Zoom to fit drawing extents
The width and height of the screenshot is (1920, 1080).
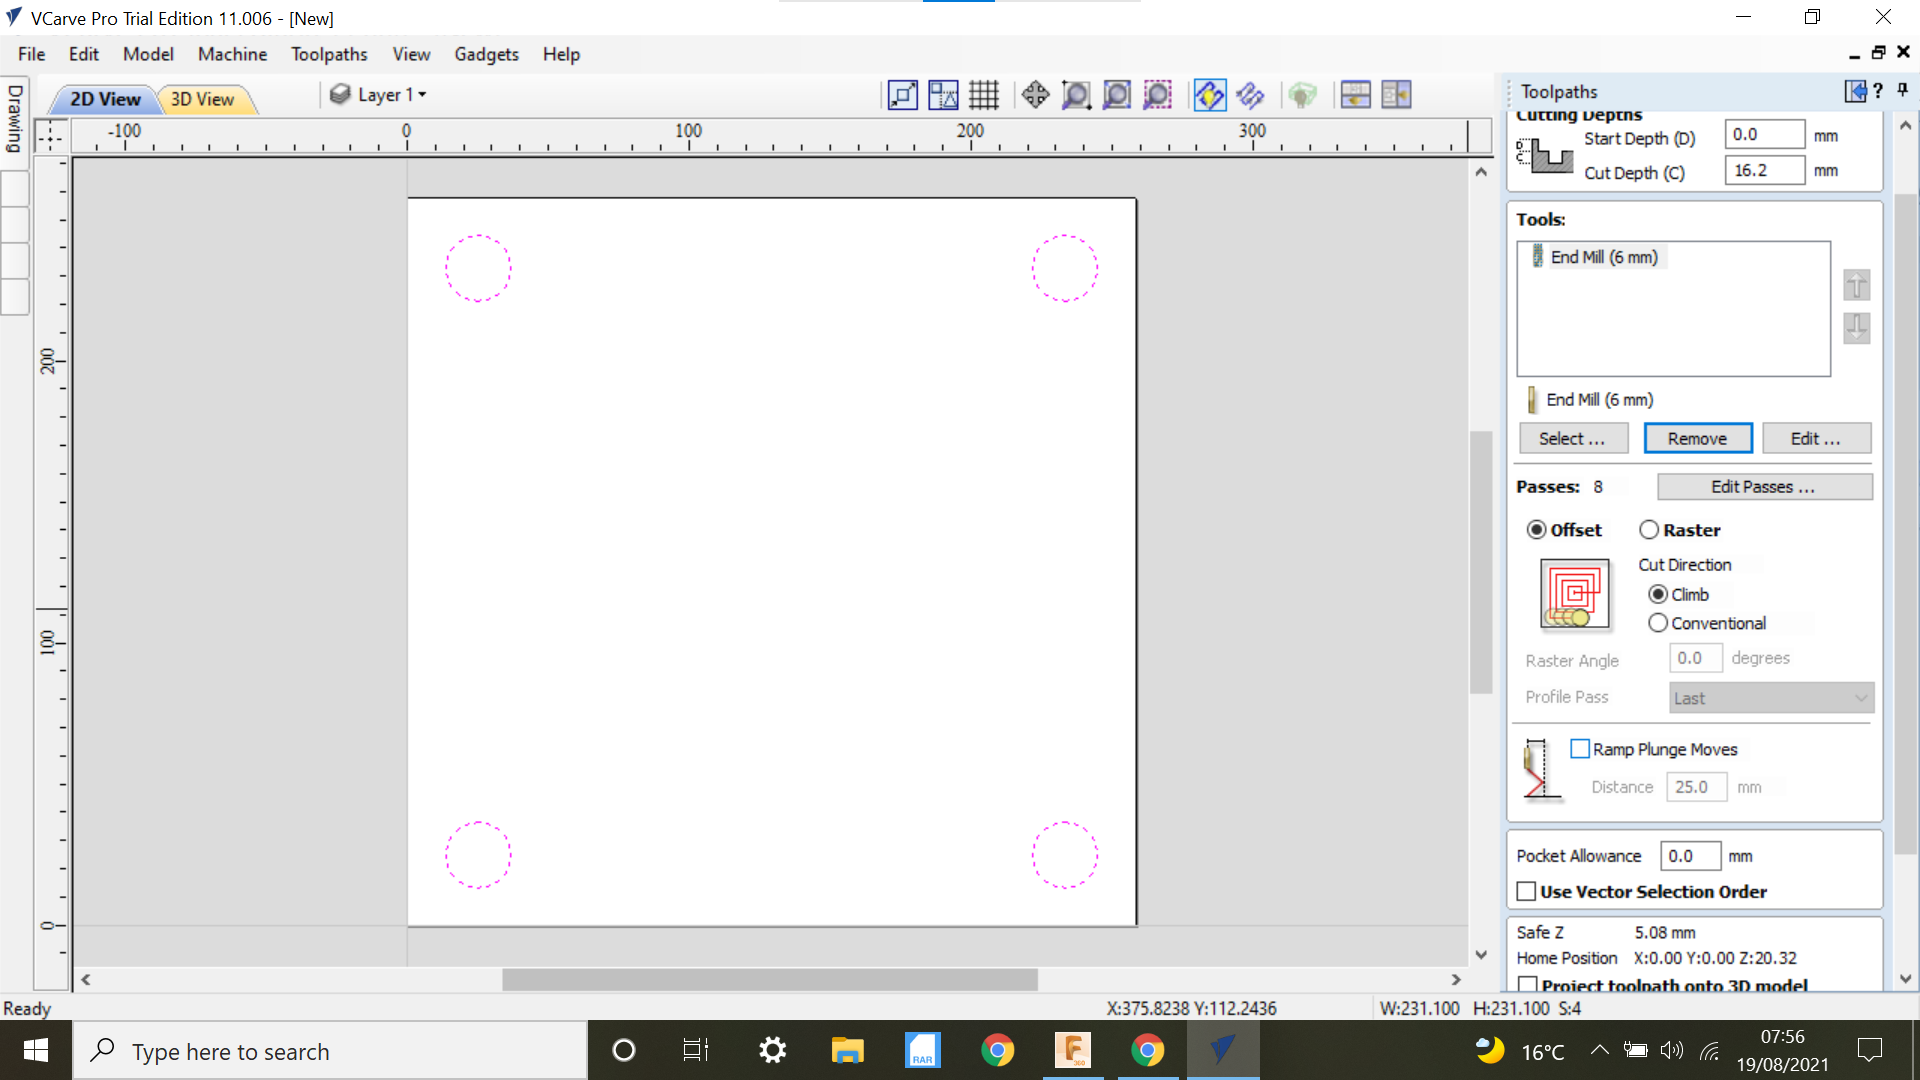click(x=1117, y=95)
